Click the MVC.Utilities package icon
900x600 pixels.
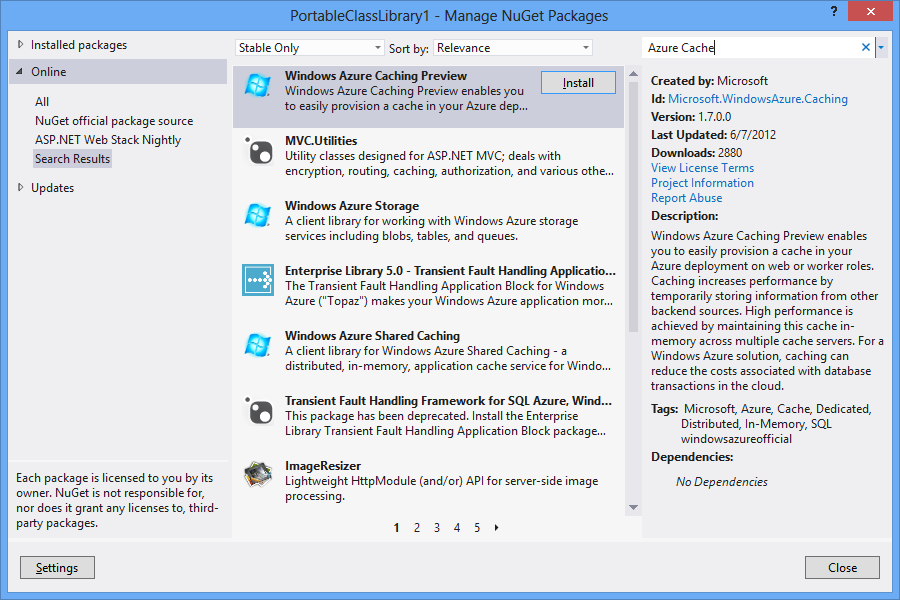tap(257, 152)
